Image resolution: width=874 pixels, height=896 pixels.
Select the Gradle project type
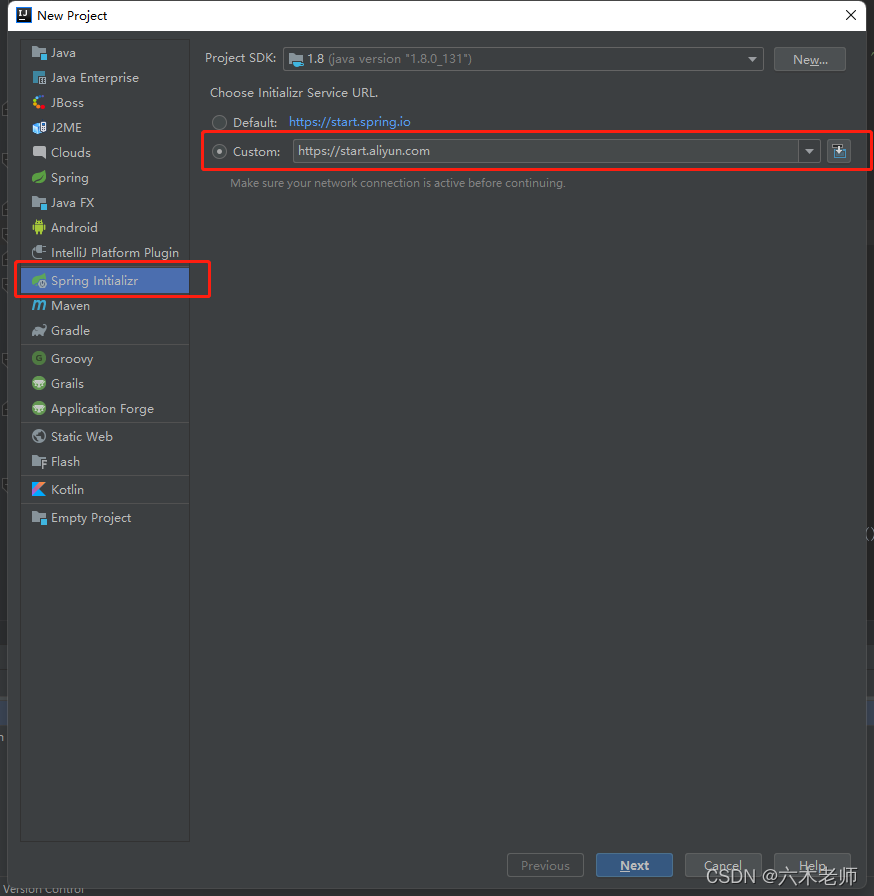(x=105, y=331)
